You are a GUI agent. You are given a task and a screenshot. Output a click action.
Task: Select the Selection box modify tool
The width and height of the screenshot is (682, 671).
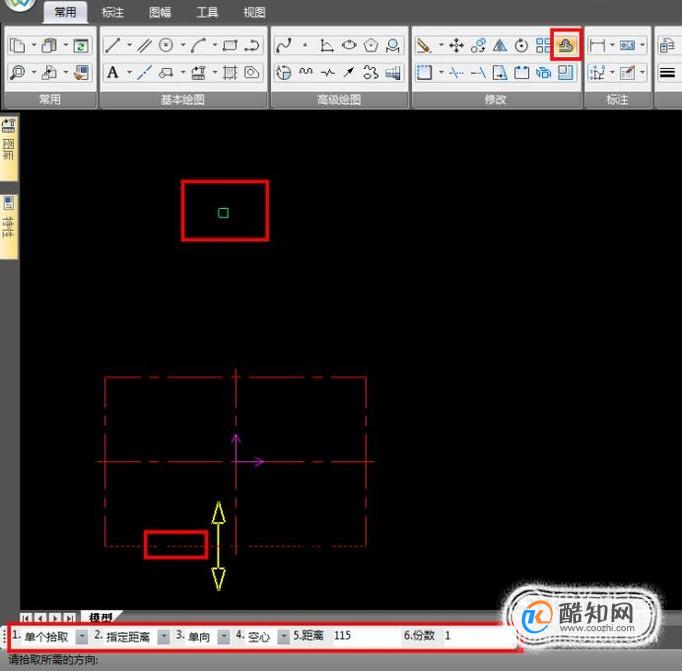click(424, 72)
